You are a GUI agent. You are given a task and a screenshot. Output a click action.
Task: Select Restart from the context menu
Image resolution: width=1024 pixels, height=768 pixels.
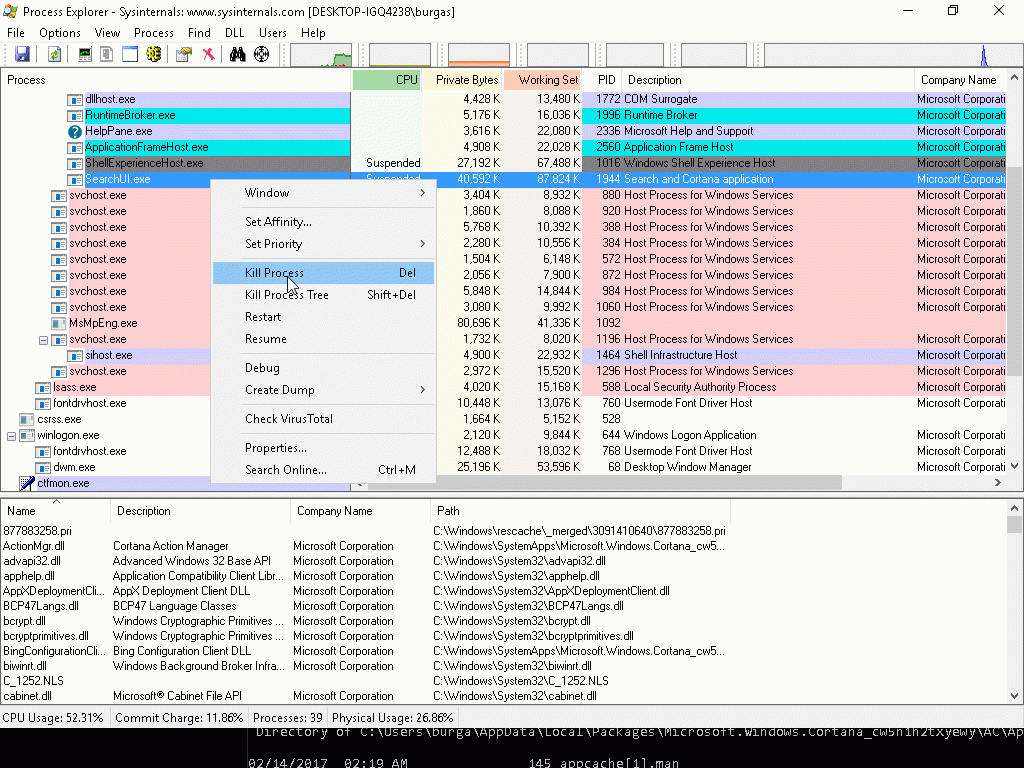click(x=324, y=317)
